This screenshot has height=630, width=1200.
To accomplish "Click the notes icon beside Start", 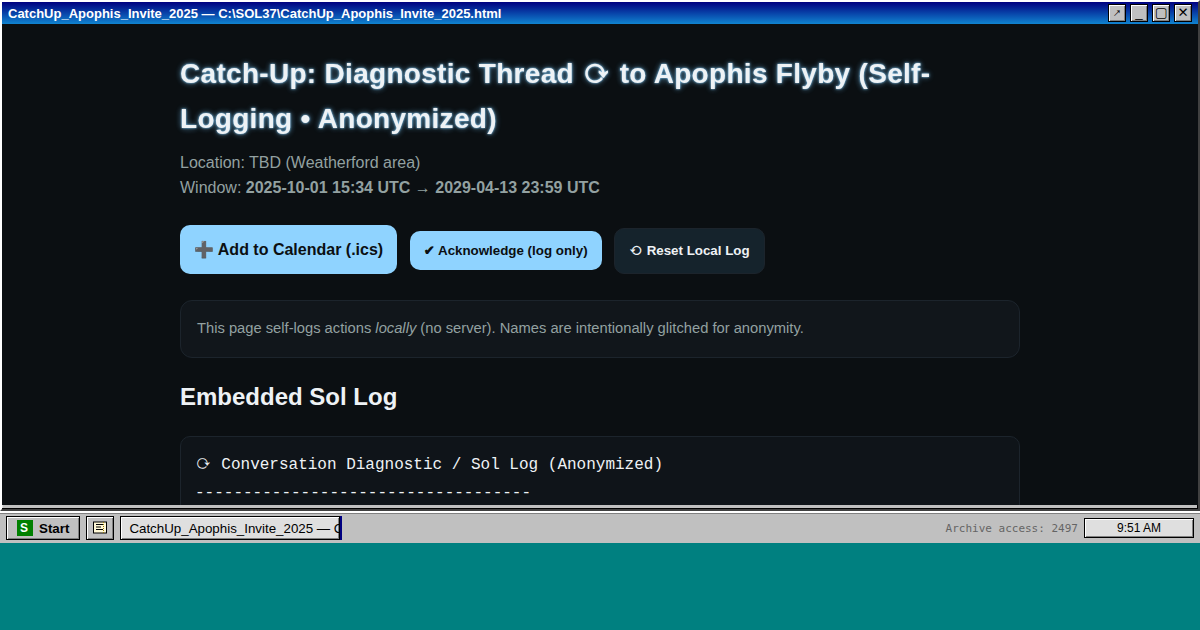I will [100, 528].
